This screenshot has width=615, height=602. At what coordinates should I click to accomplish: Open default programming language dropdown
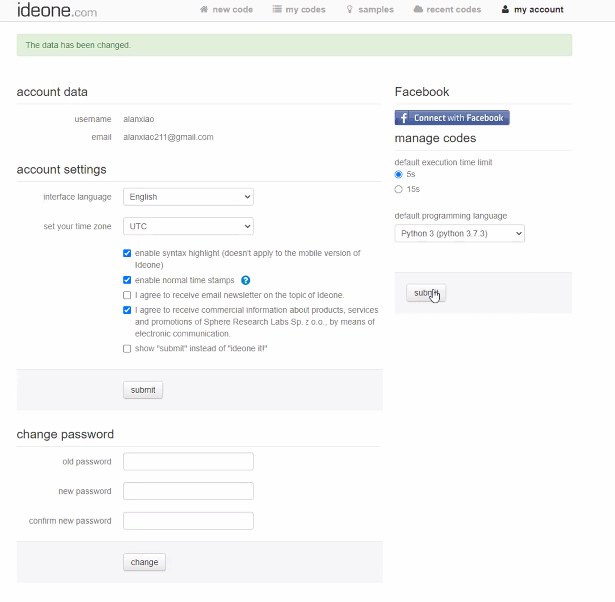459,233
